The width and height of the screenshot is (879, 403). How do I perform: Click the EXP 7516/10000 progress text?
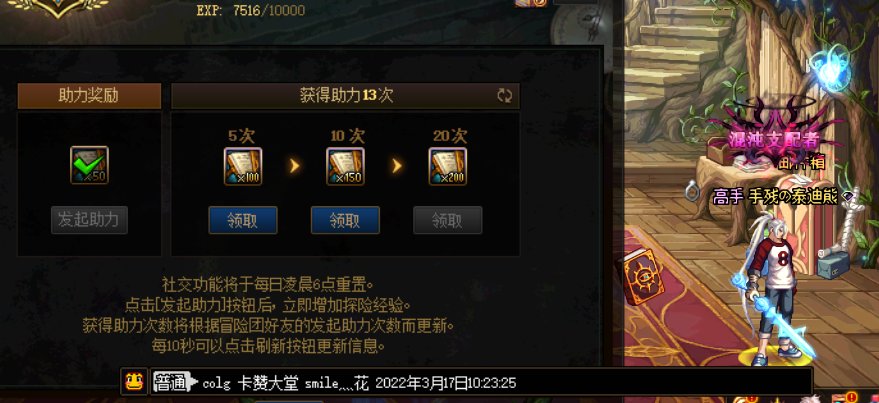pyautogui.click(x=251, y=11)
